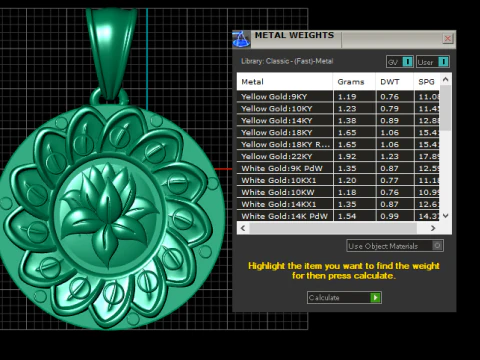Select the Yellow Gold:9KY row
Viewport: 480px width, 360px height.
pos(338,97)
